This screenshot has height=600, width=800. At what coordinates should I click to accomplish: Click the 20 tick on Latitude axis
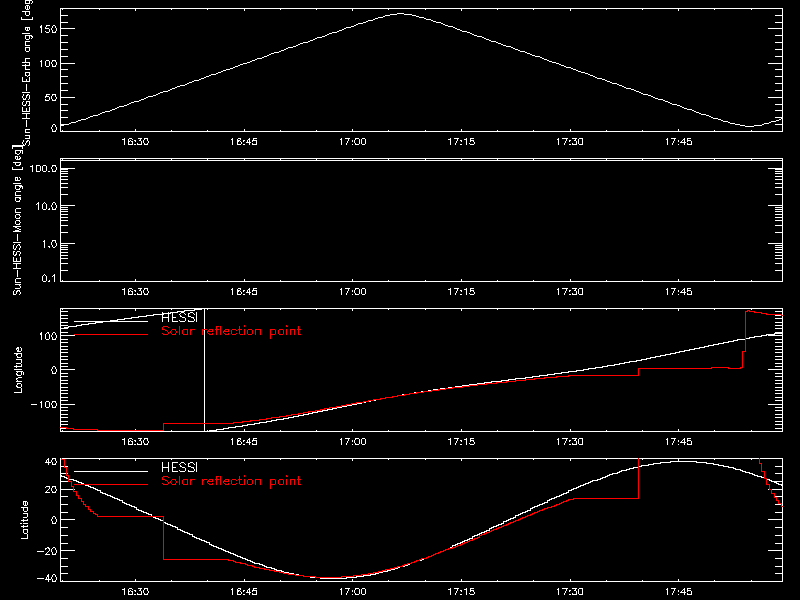(x=51, y=490)
